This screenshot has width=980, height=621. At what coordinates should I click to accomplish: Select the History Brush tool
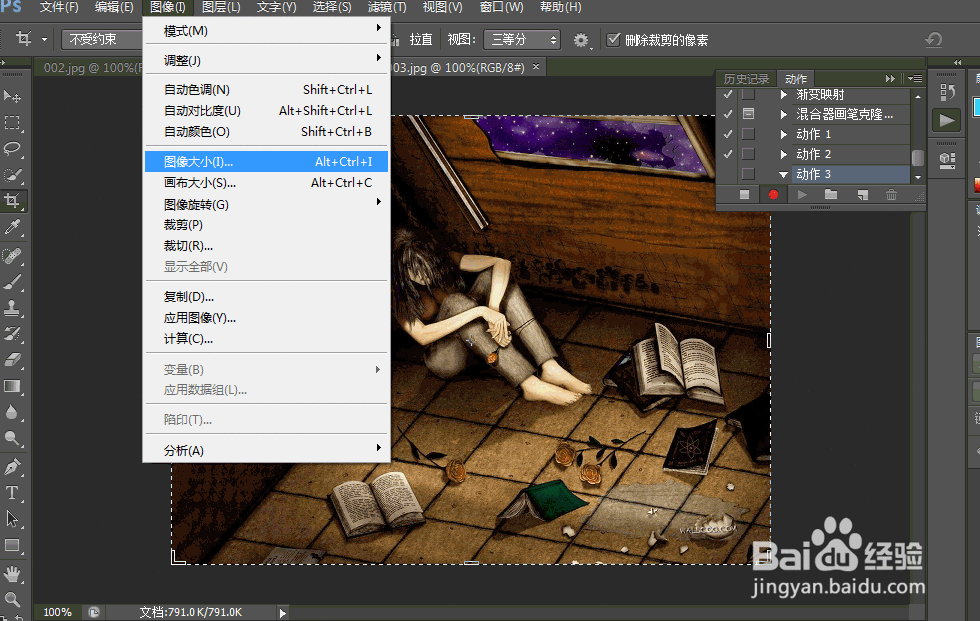[x=12, y=334]
